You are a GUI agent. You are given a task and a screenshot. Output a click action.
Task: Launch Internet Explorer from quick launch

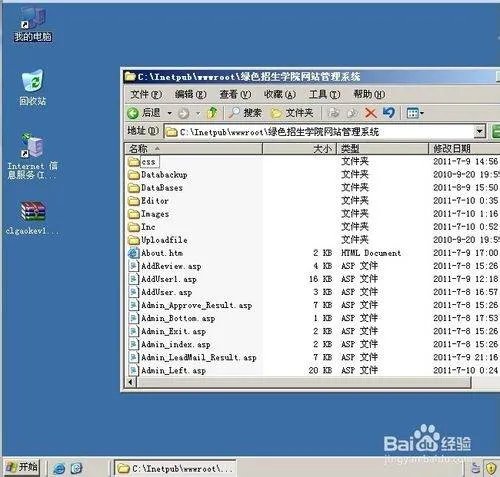59,468
